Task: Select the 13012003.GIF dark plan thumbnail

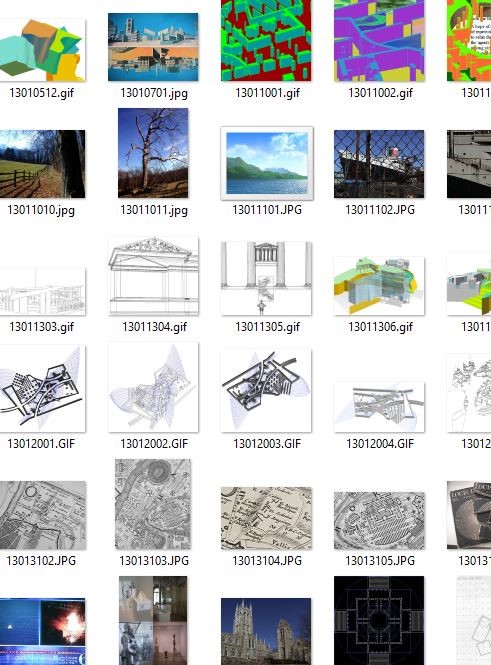Action: click(266, 390)
